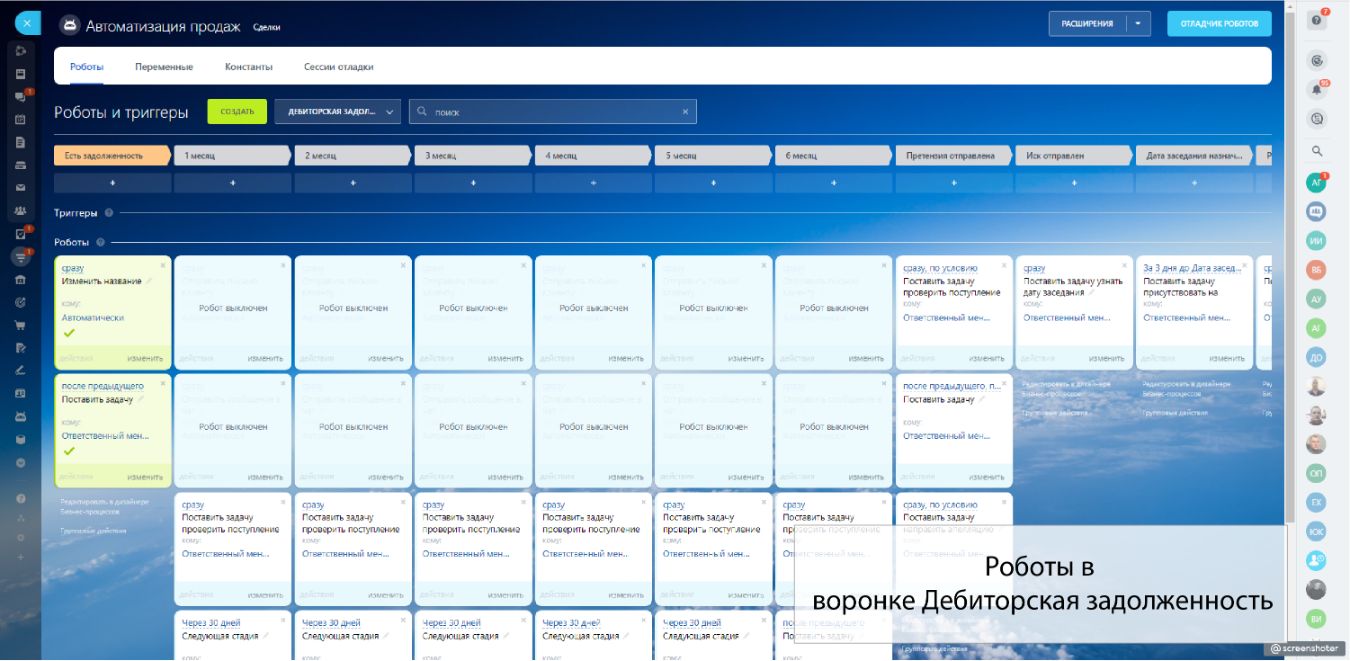The height and width of the screenshot is (661, 1350).
Task: Open the Сессии отладки tab
Action: click(x=338, y=67)
